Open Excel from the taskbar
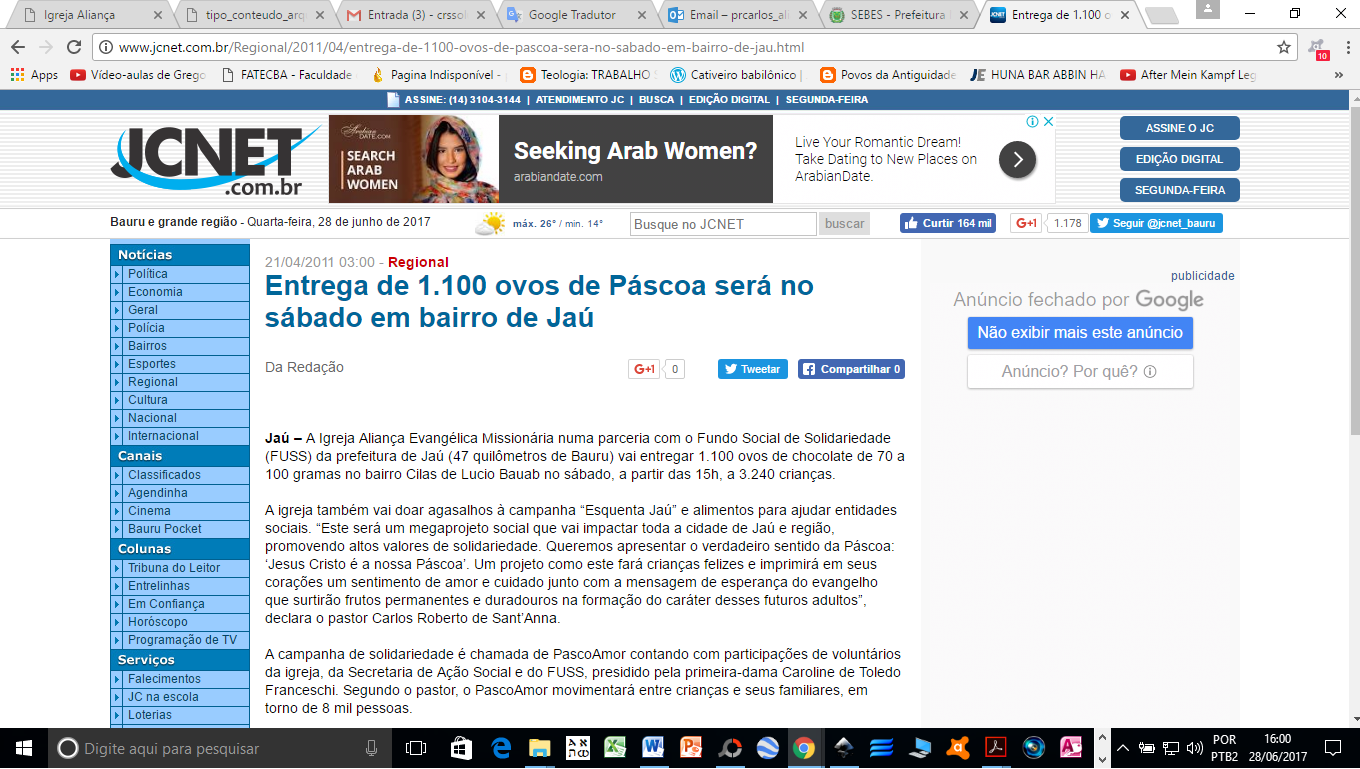1360x769 pixels. coord(615,748)
